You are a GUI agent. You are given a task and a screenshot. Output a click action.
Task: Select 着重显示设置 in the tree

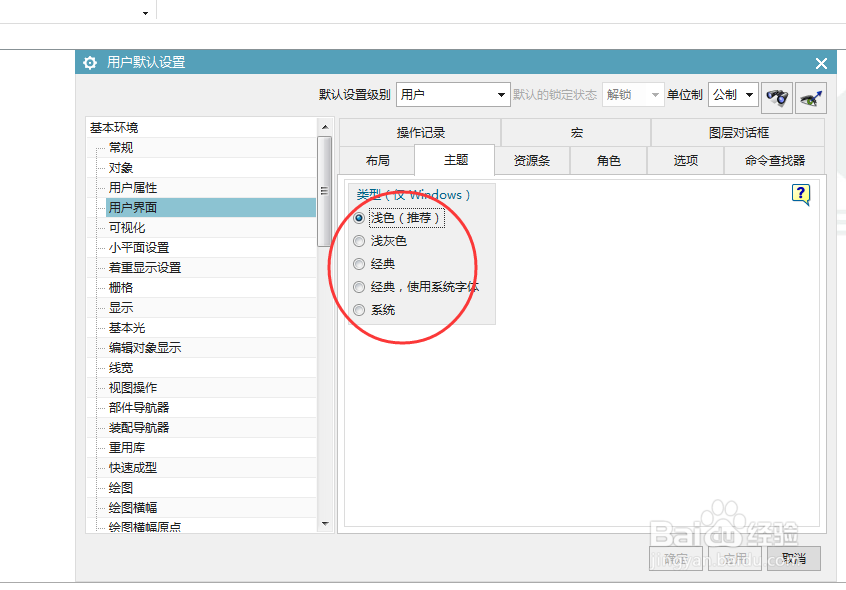pos(145,267)
